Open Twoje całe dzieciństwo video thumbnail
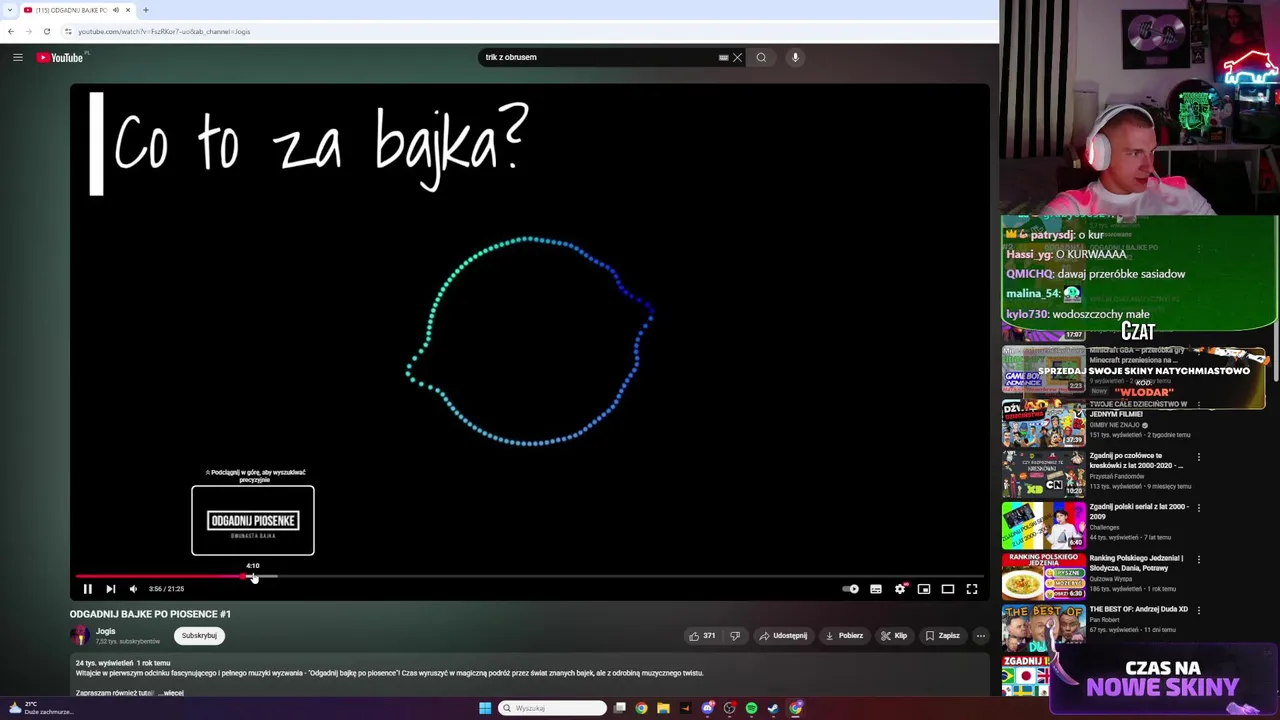This screenshot has width=1280, height=720. [x=1044, y=423]
